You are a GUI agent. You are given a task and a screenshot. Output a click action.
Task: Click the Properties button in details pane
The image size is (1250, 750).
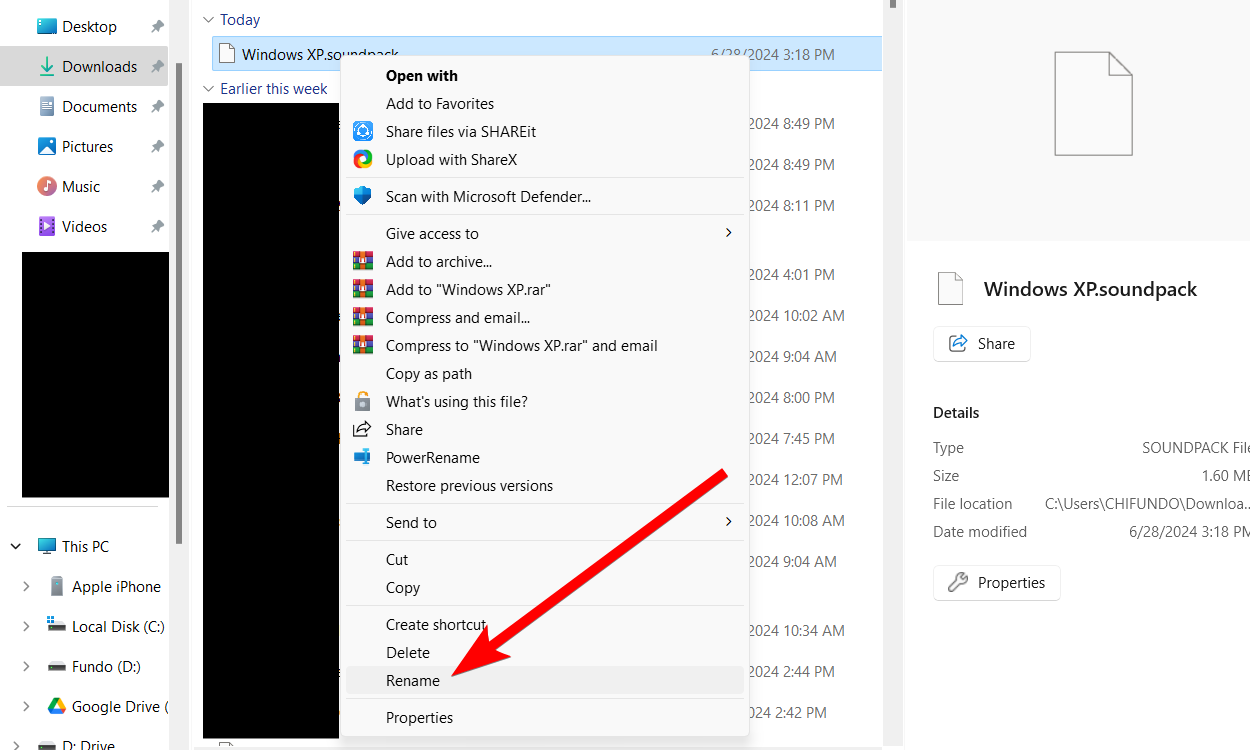pyautogui.click(x=997, y=582)
